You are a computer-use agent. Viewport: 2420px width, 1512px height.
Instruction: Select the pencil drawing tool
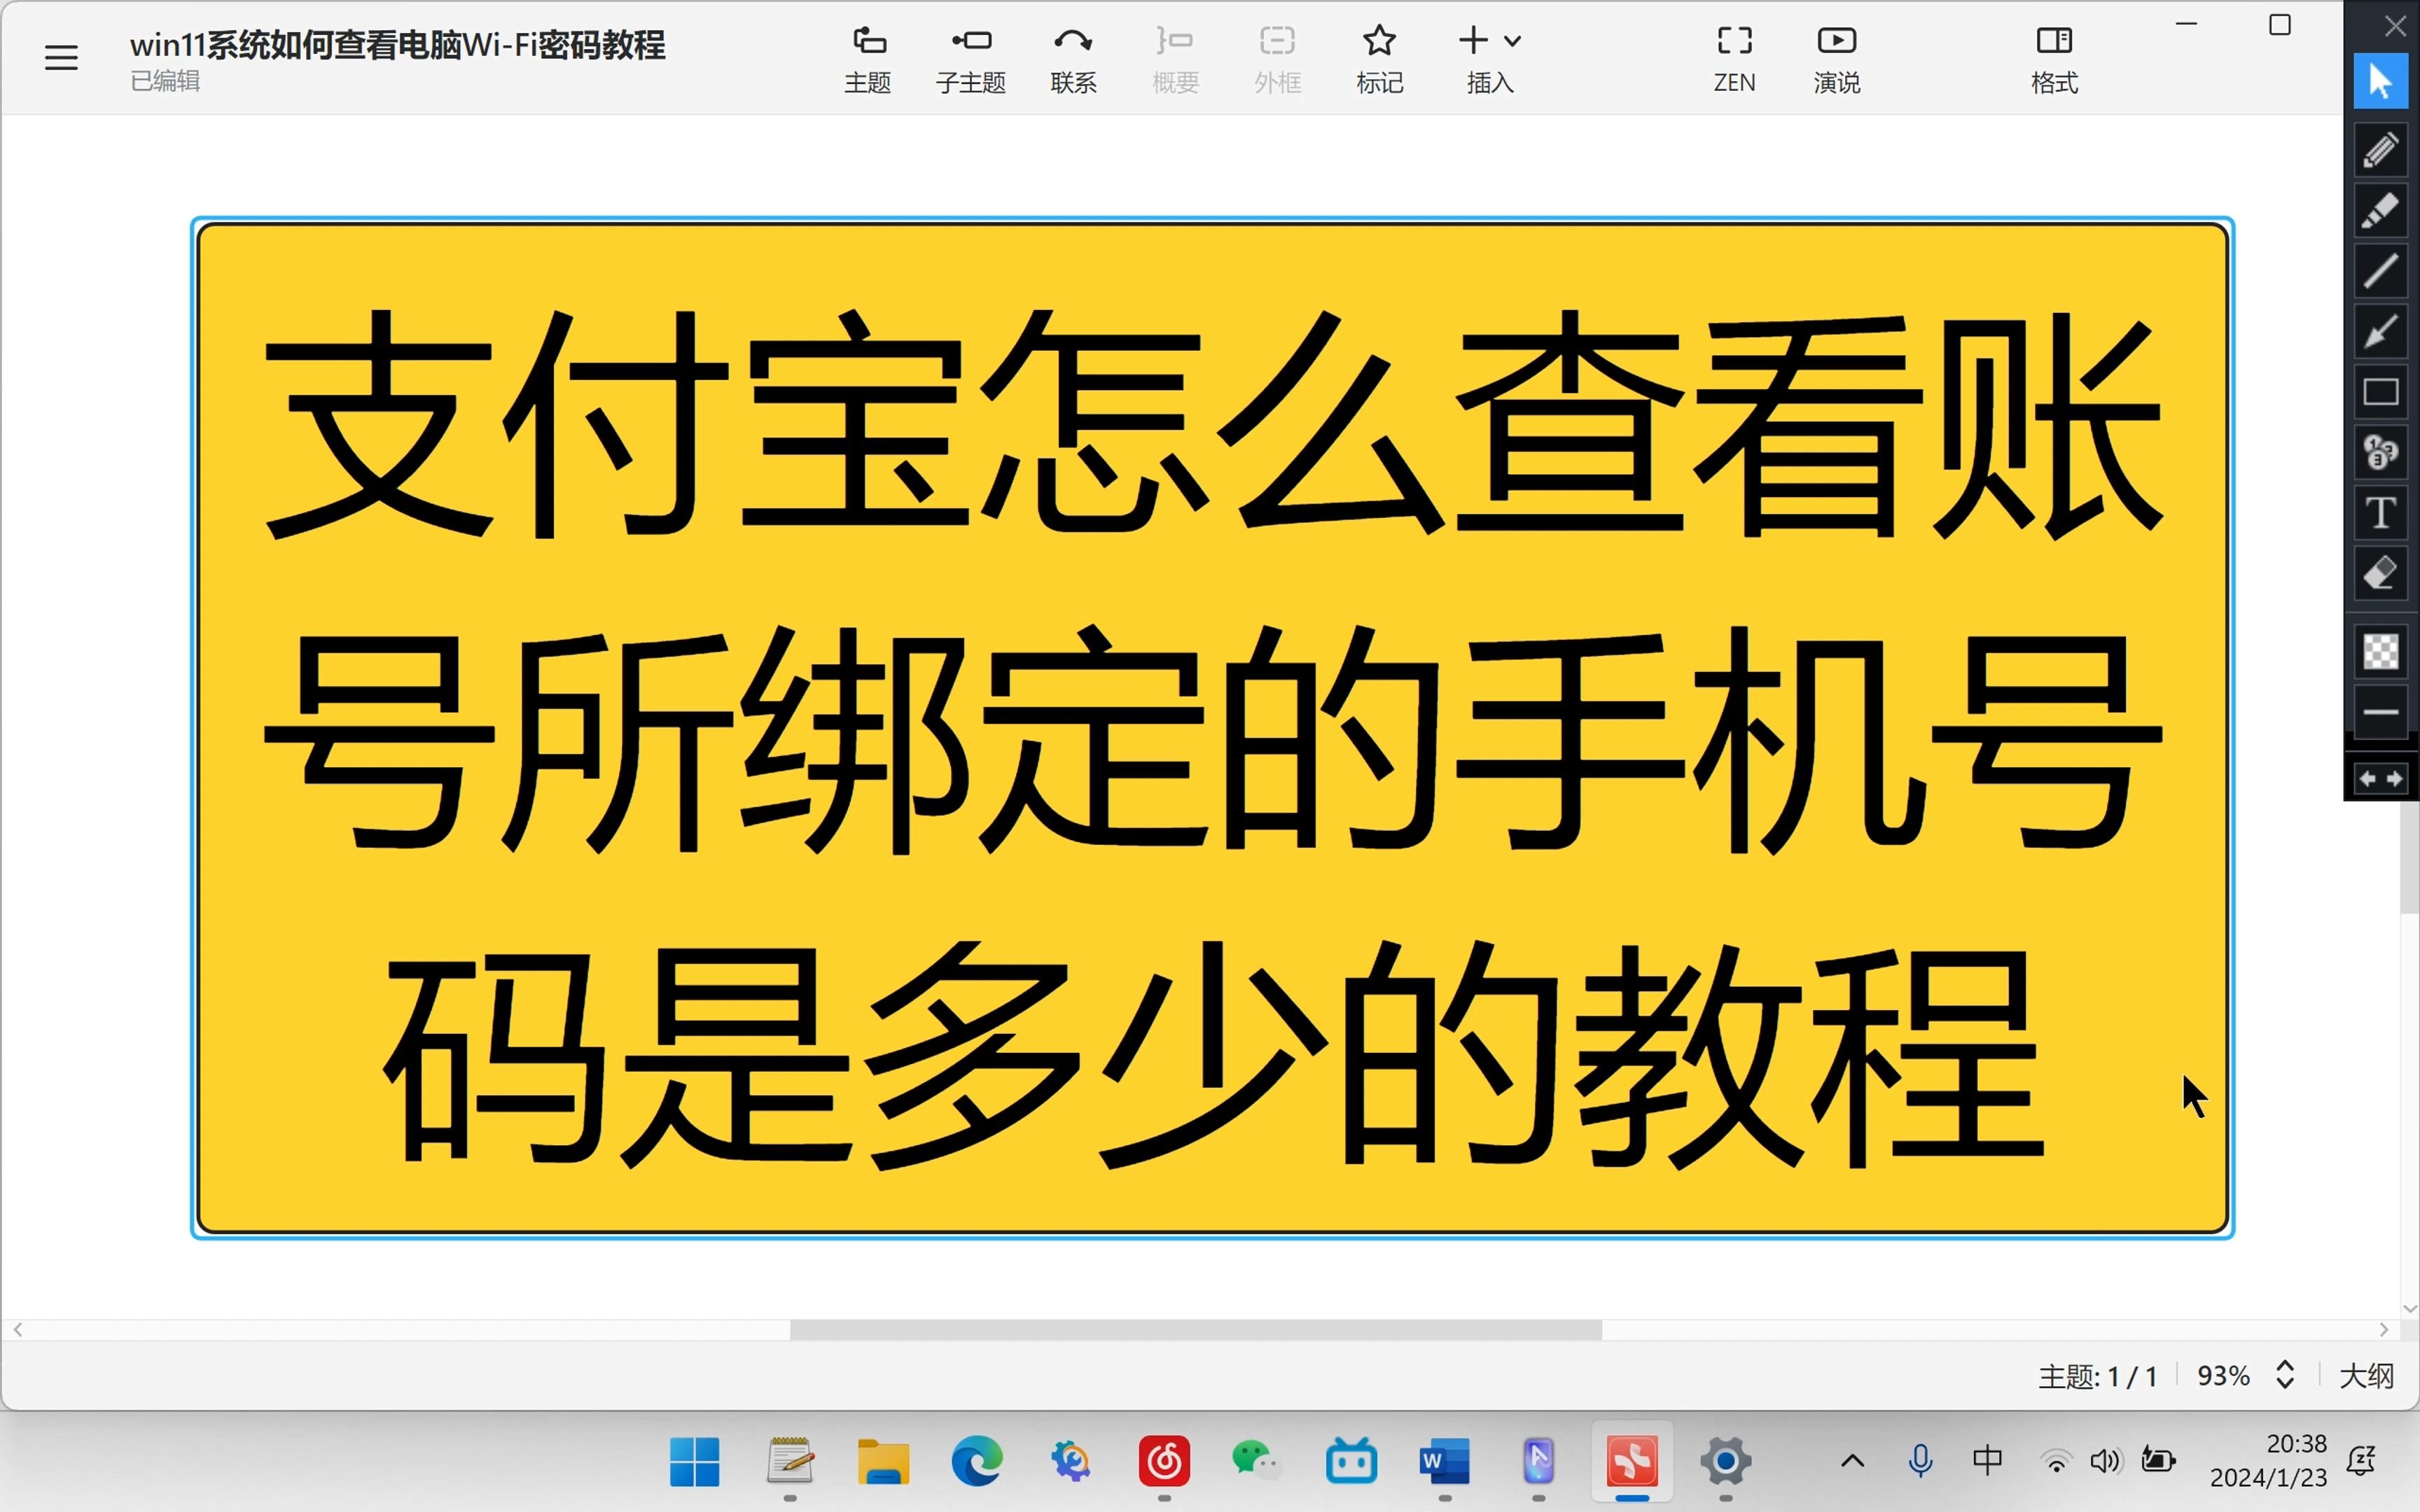click(2380, 150)
